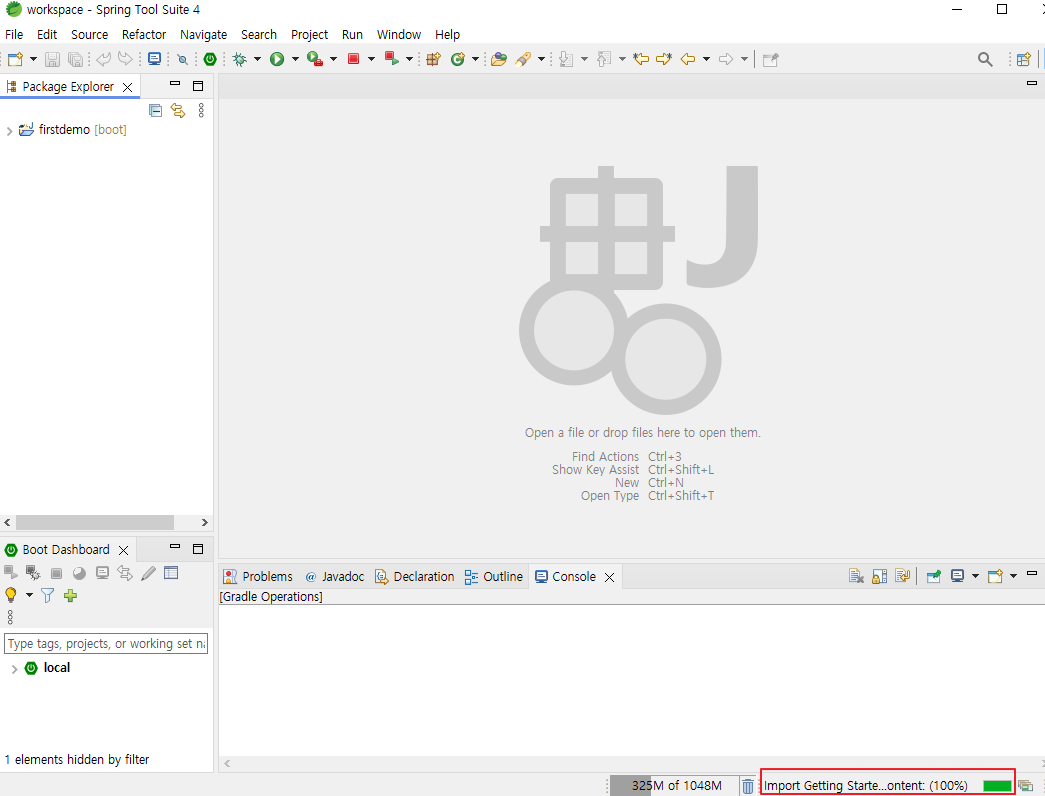Click the green plus in Boot Dashboard
The height and width of the screenshot is (796, 1045).
point(70,595)
